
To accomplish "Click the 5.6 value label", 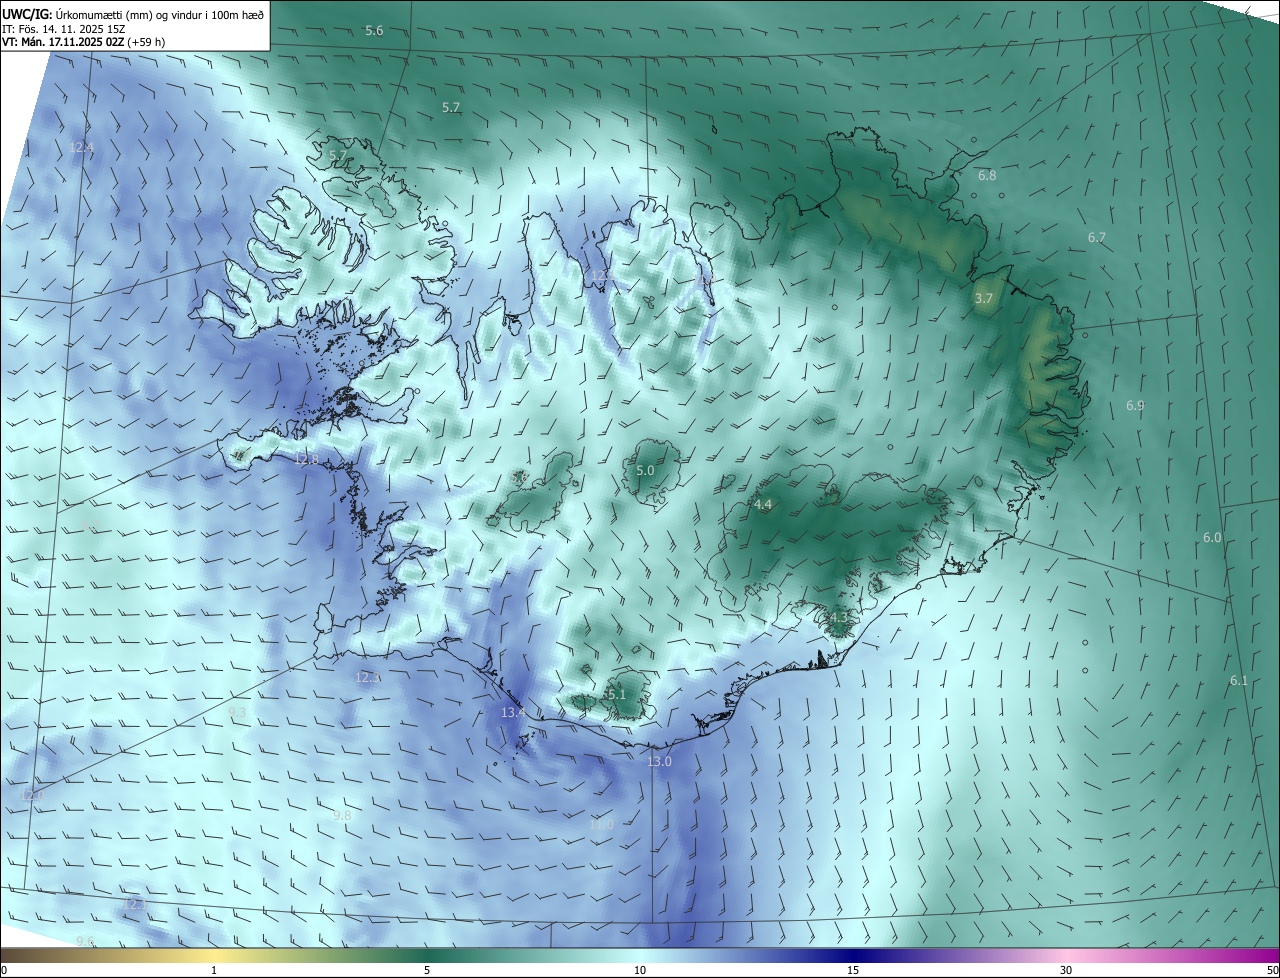I will [374, 31].
